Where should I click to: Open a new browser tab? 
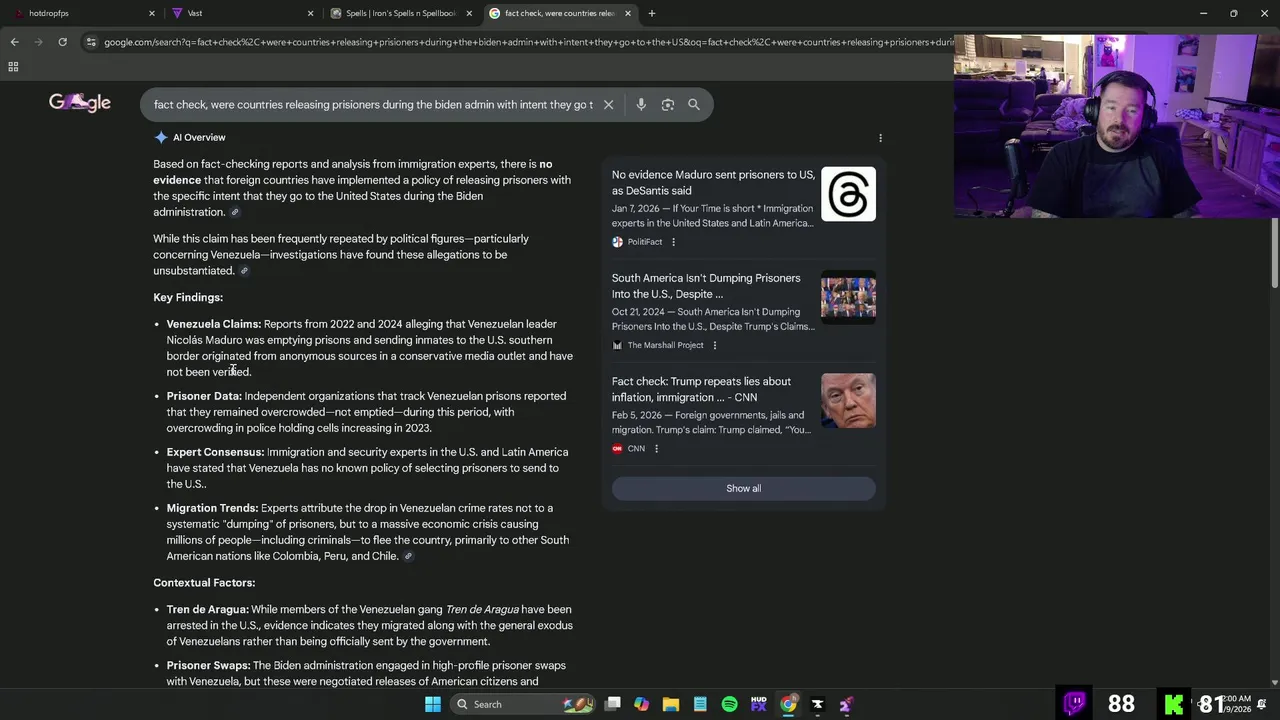pos(652,13)
